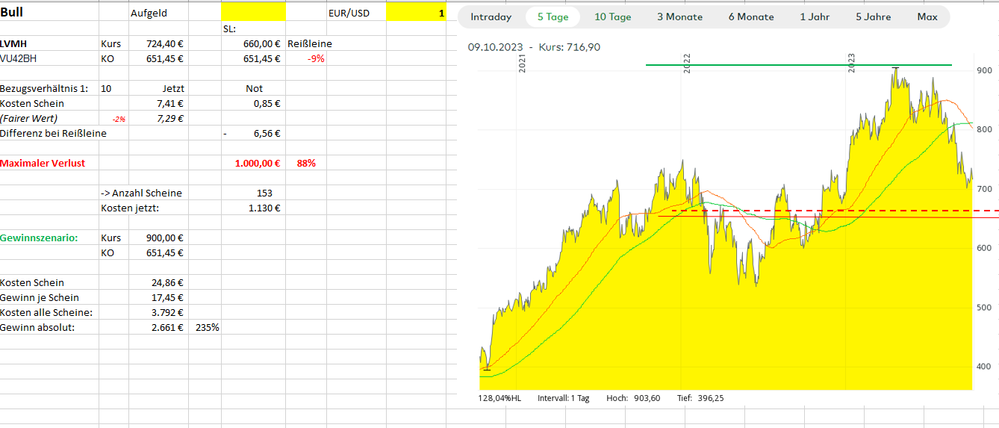
Task: Switch to the Intraday chart tab
Action: (491, 17)
